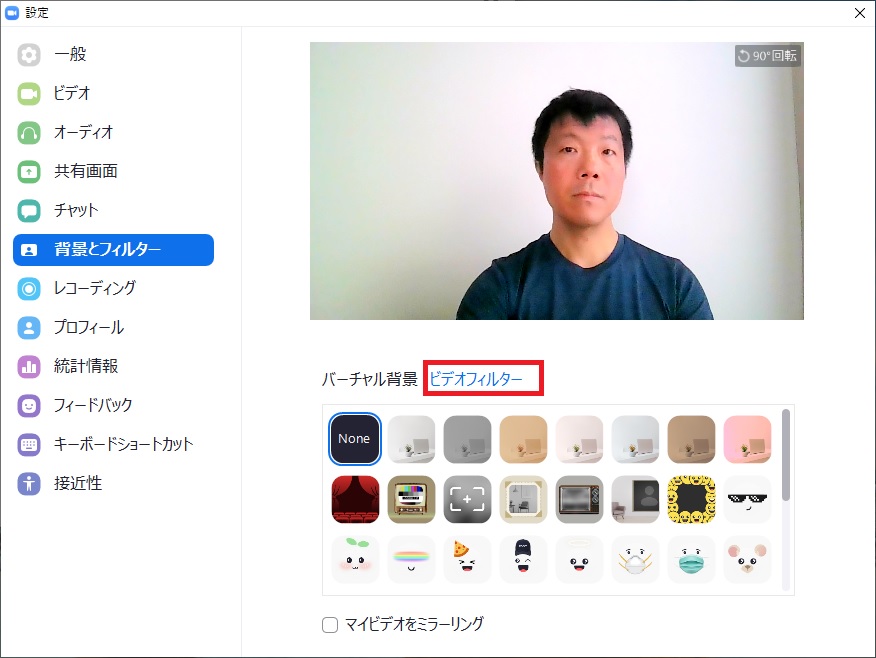Screen dimensions: 876x658
Task: Choose the yellow emoji border filter
Action: [x=691, y=499]
